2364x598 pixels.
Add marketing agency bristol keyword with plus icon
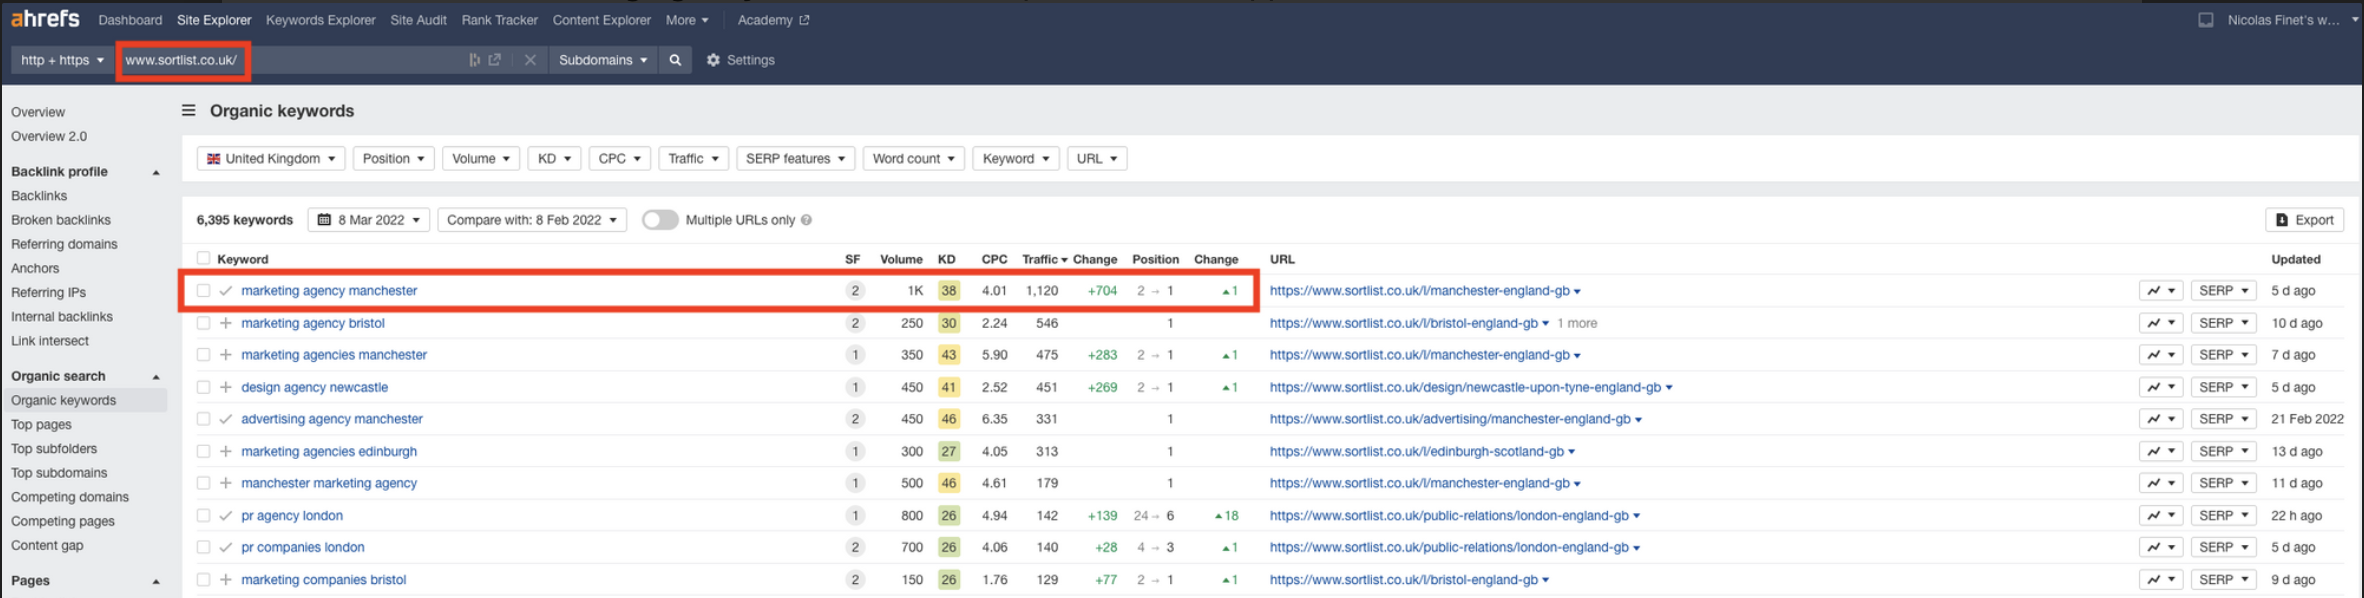coord(226,323)
